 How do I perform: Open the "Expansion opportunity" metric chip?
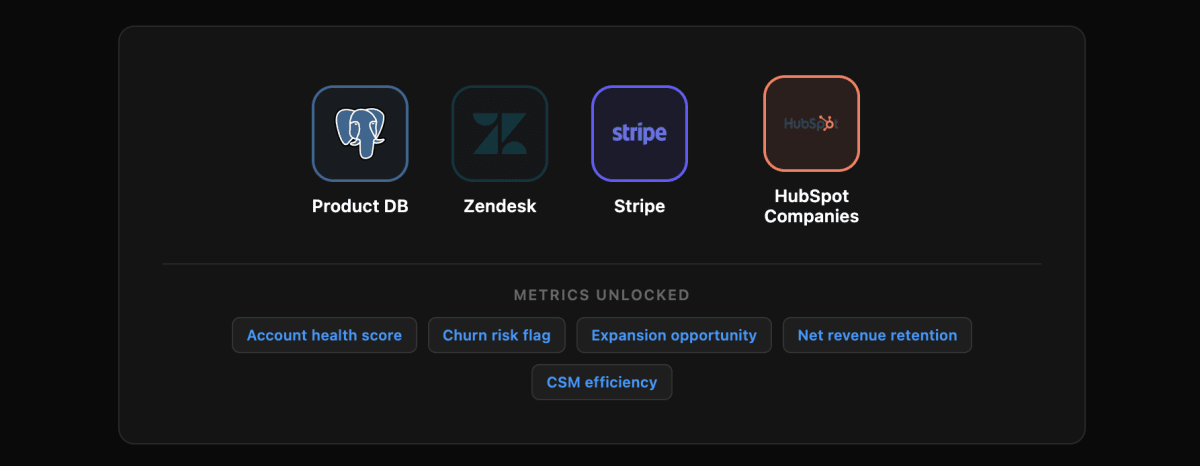click(x=674, y=335)
